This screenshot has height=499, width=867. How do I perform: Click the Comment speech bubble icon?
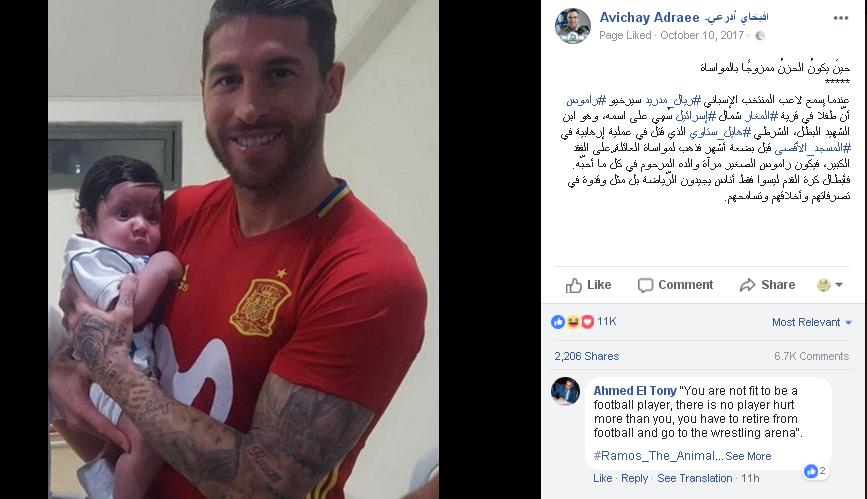pos(645,285)
